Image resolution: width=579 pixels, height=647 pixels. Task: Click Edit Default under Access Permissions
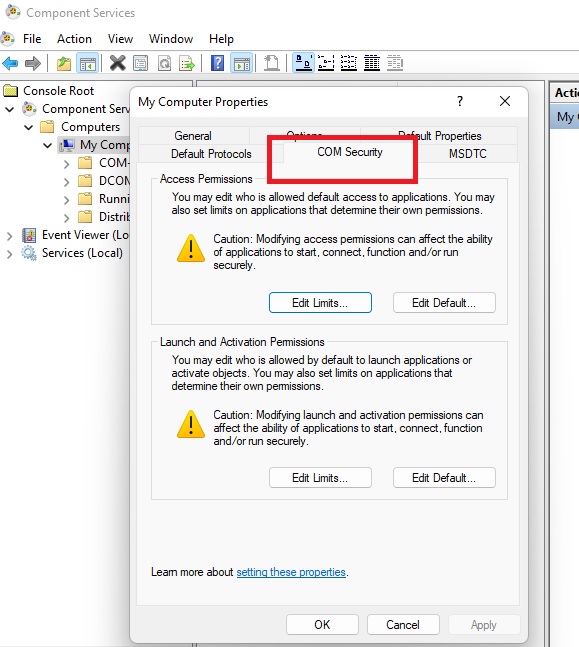pos(444,303)
